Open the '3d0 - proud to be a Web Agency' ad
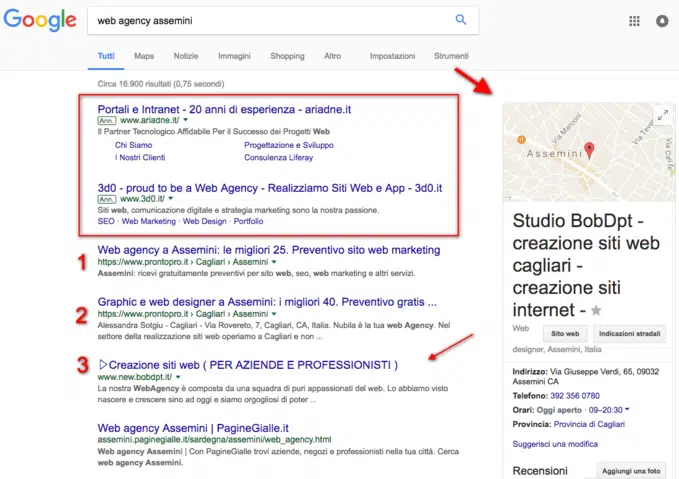 [270, 188]
